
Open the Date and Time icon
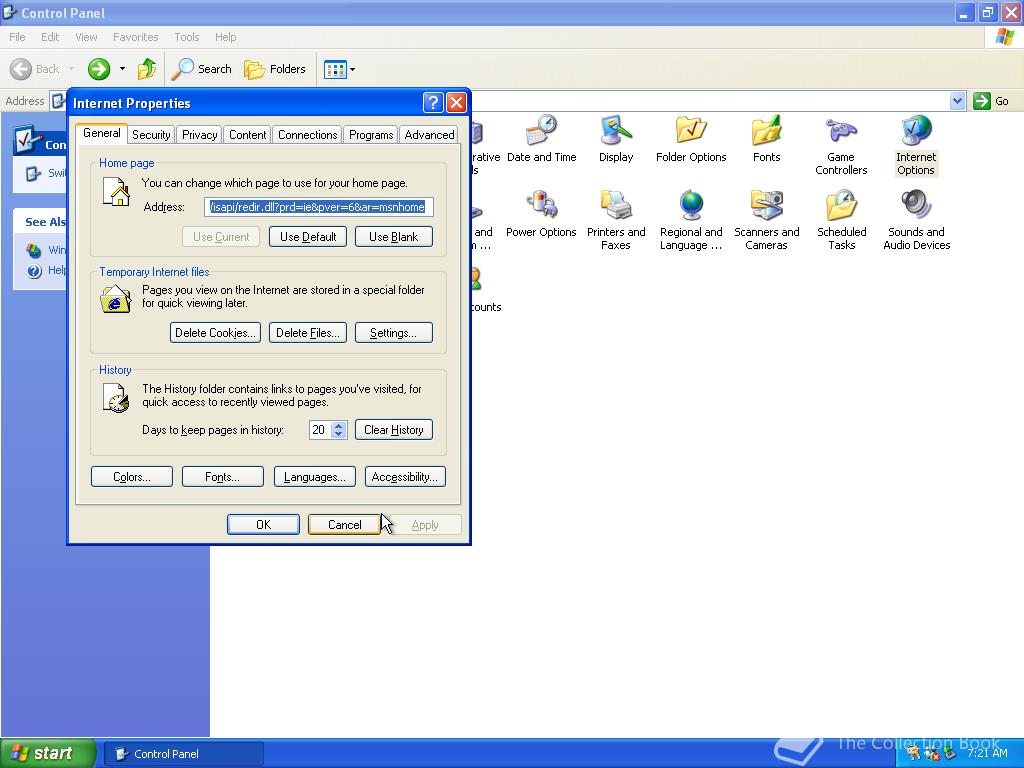541,138
